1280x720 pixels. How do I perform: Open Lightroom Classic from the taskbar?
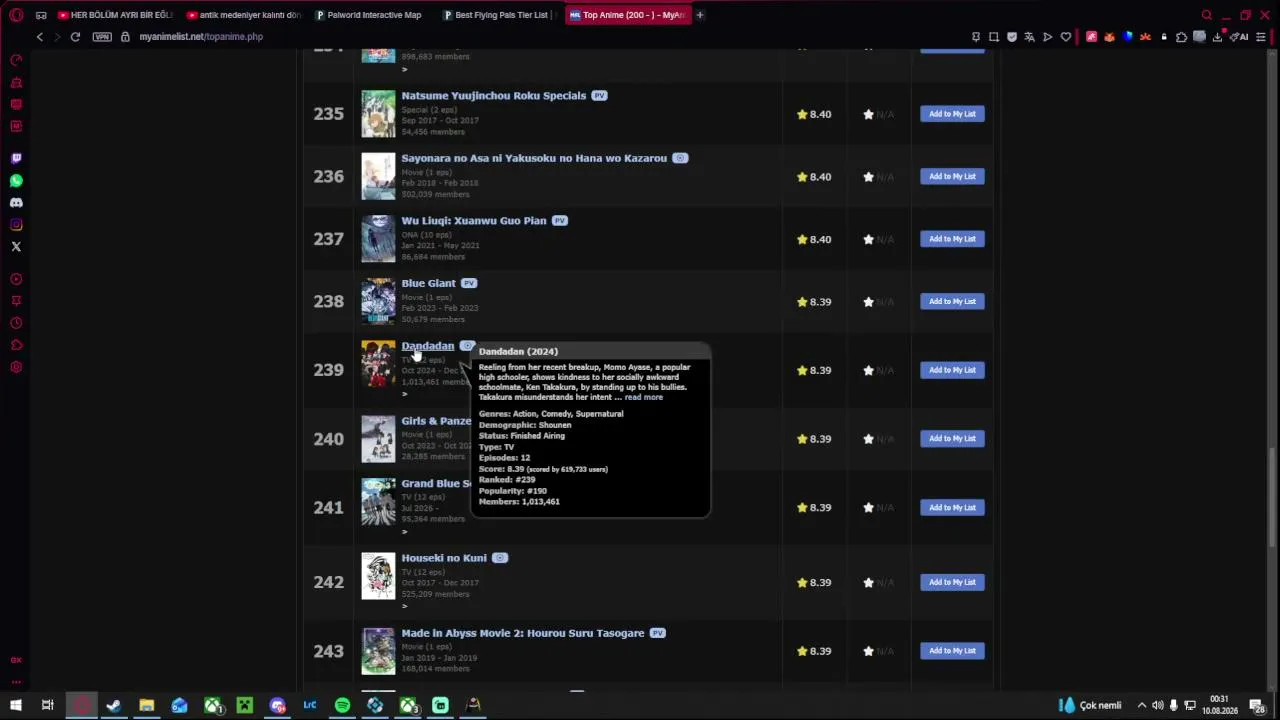tap(310, 705)
